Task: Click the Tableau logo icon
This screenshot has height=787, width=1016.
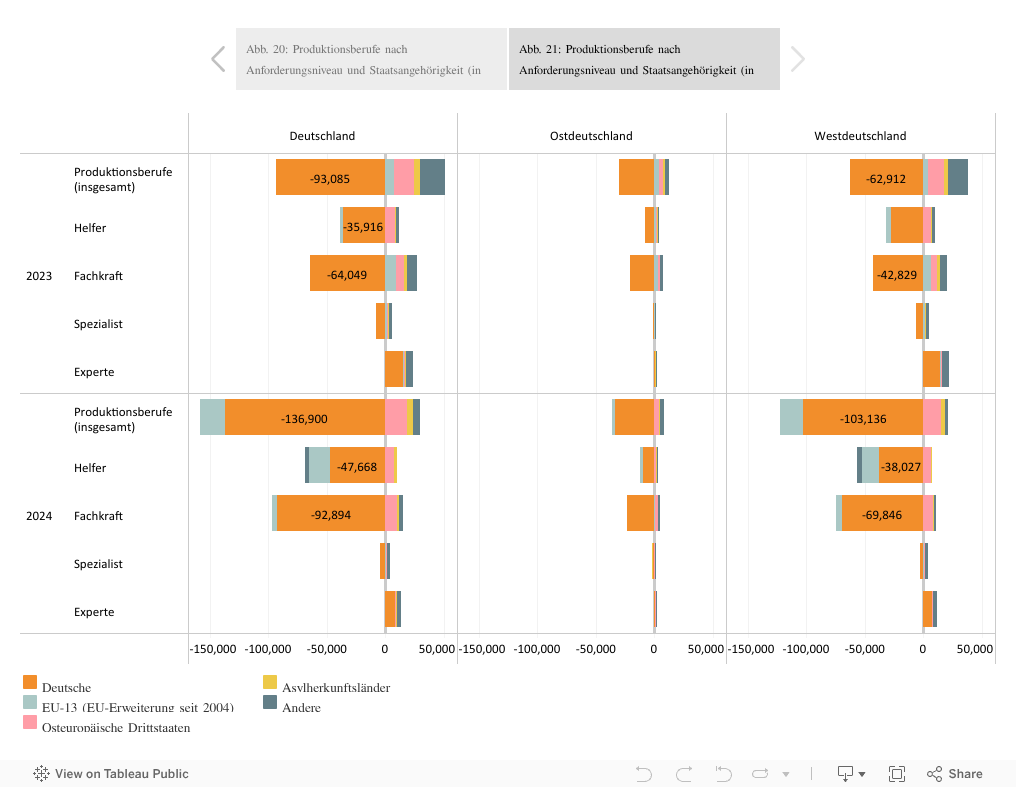Action: pos(42,774)
